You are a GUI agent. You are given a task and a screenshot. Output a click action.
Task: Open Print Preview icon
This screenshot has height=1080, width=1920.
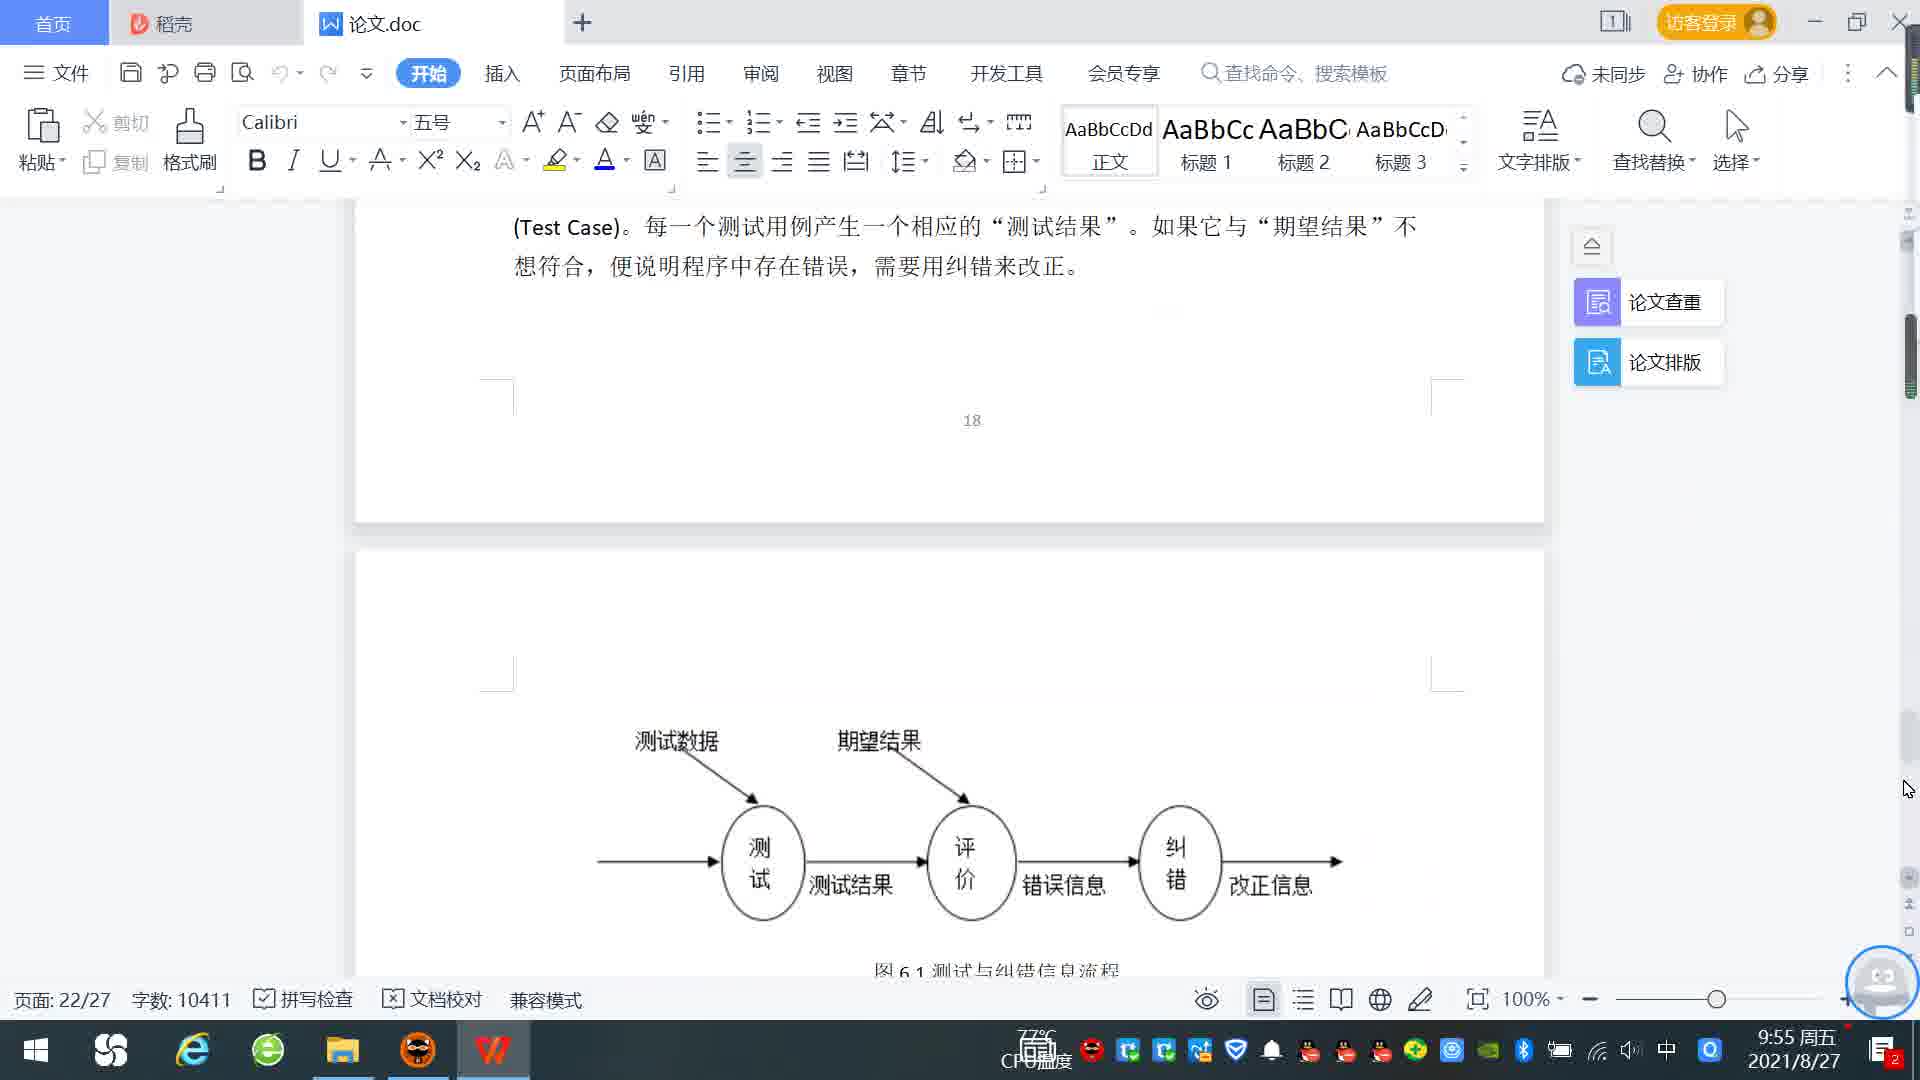[242, 72]
